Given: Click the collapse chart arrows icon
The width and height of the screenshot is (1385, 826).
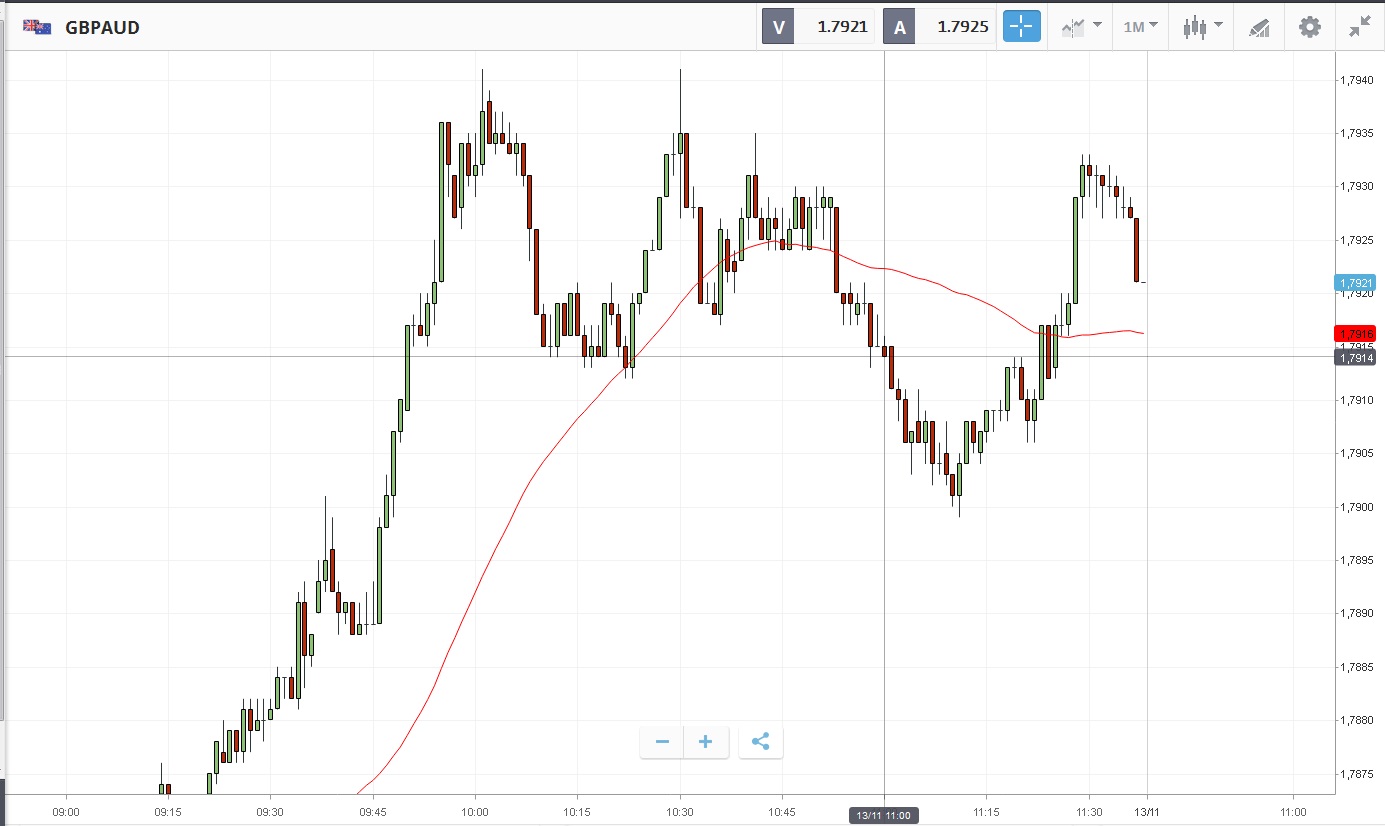Looking at the screenshot, I should 1359,27.
